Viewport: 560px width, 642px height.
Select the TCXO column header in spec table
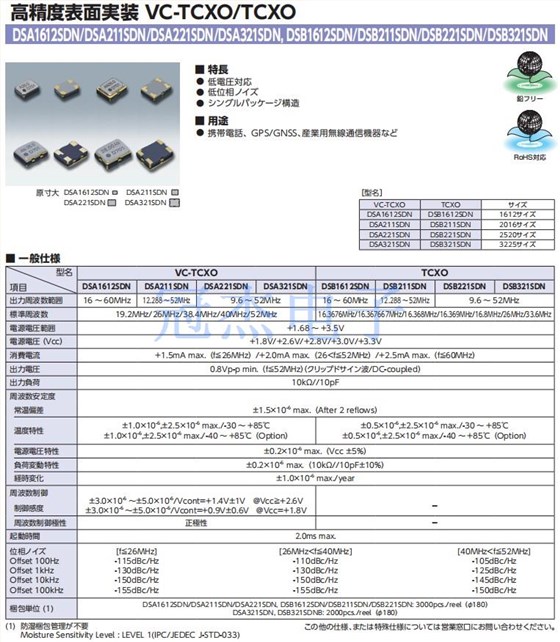click(x=435, y=273)
